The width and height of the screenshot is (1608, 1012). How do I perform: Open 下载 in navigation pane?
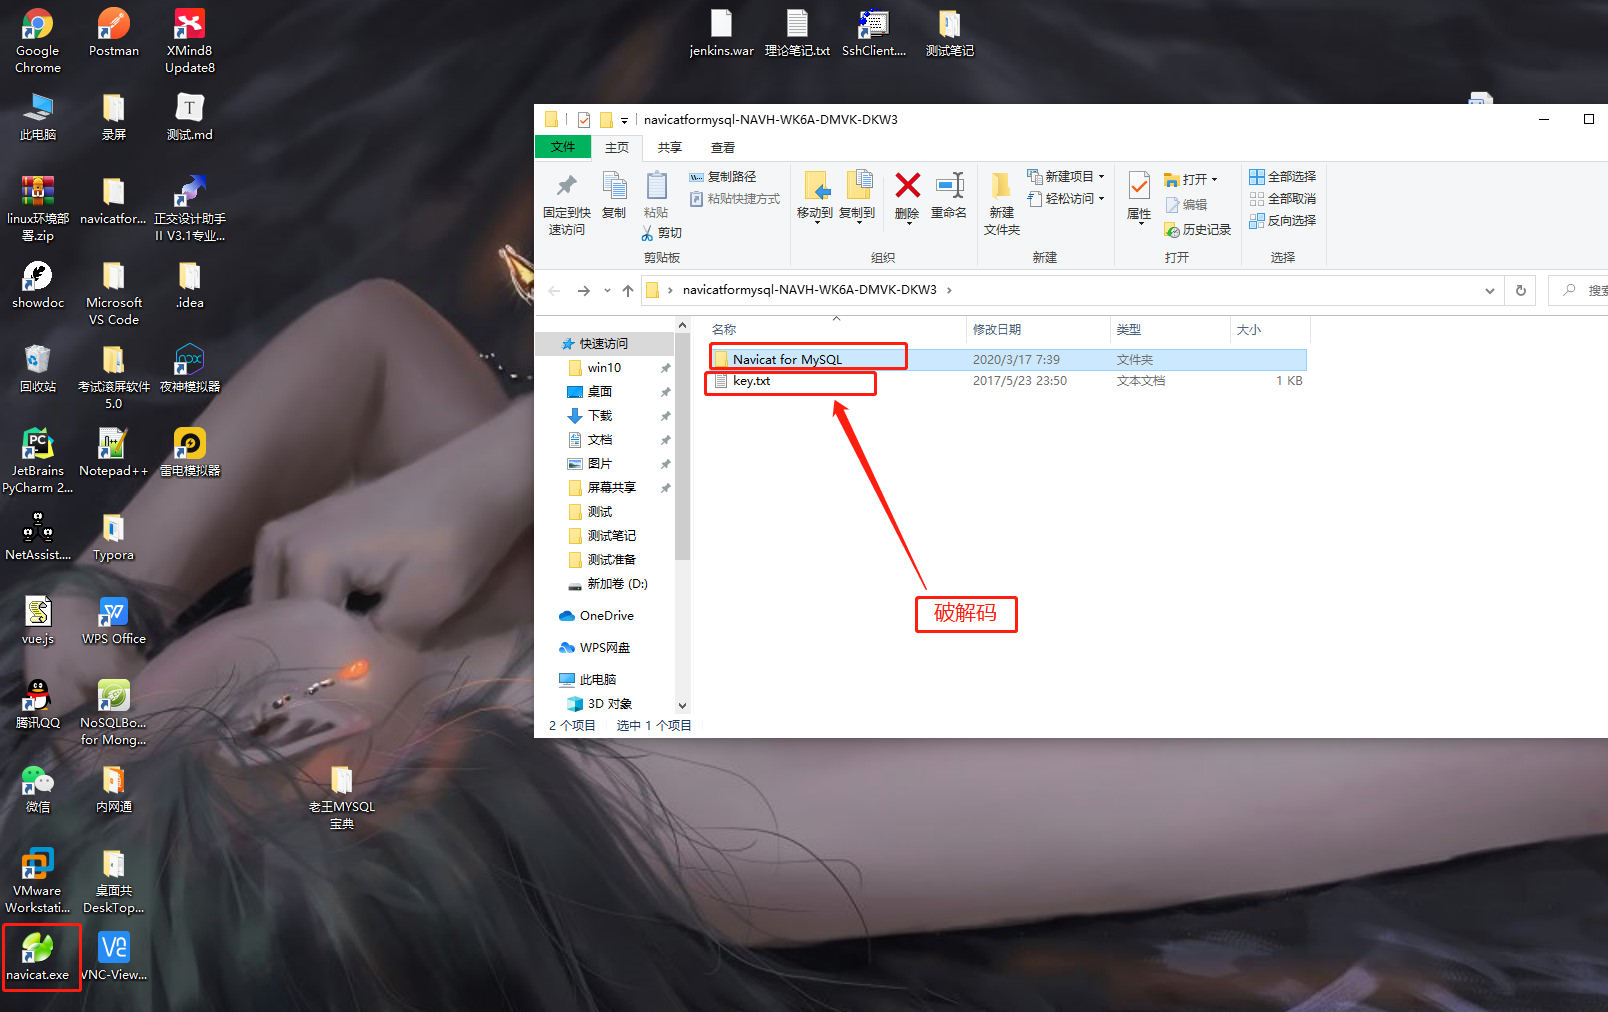(x=600, y=416)
